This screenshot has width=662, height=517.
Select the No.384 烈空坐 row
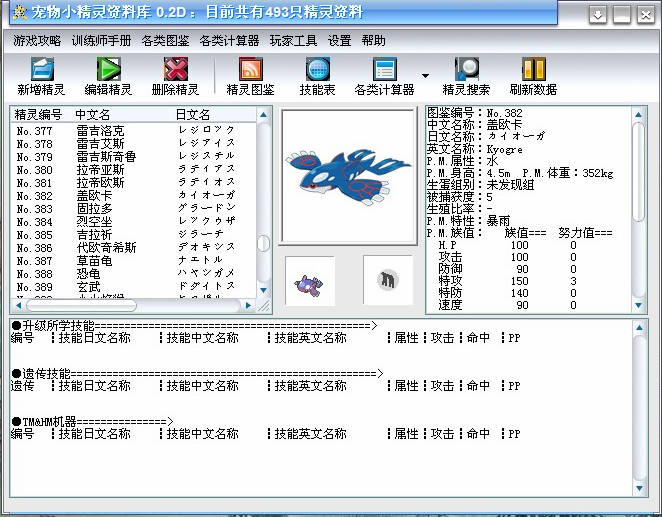133,222
